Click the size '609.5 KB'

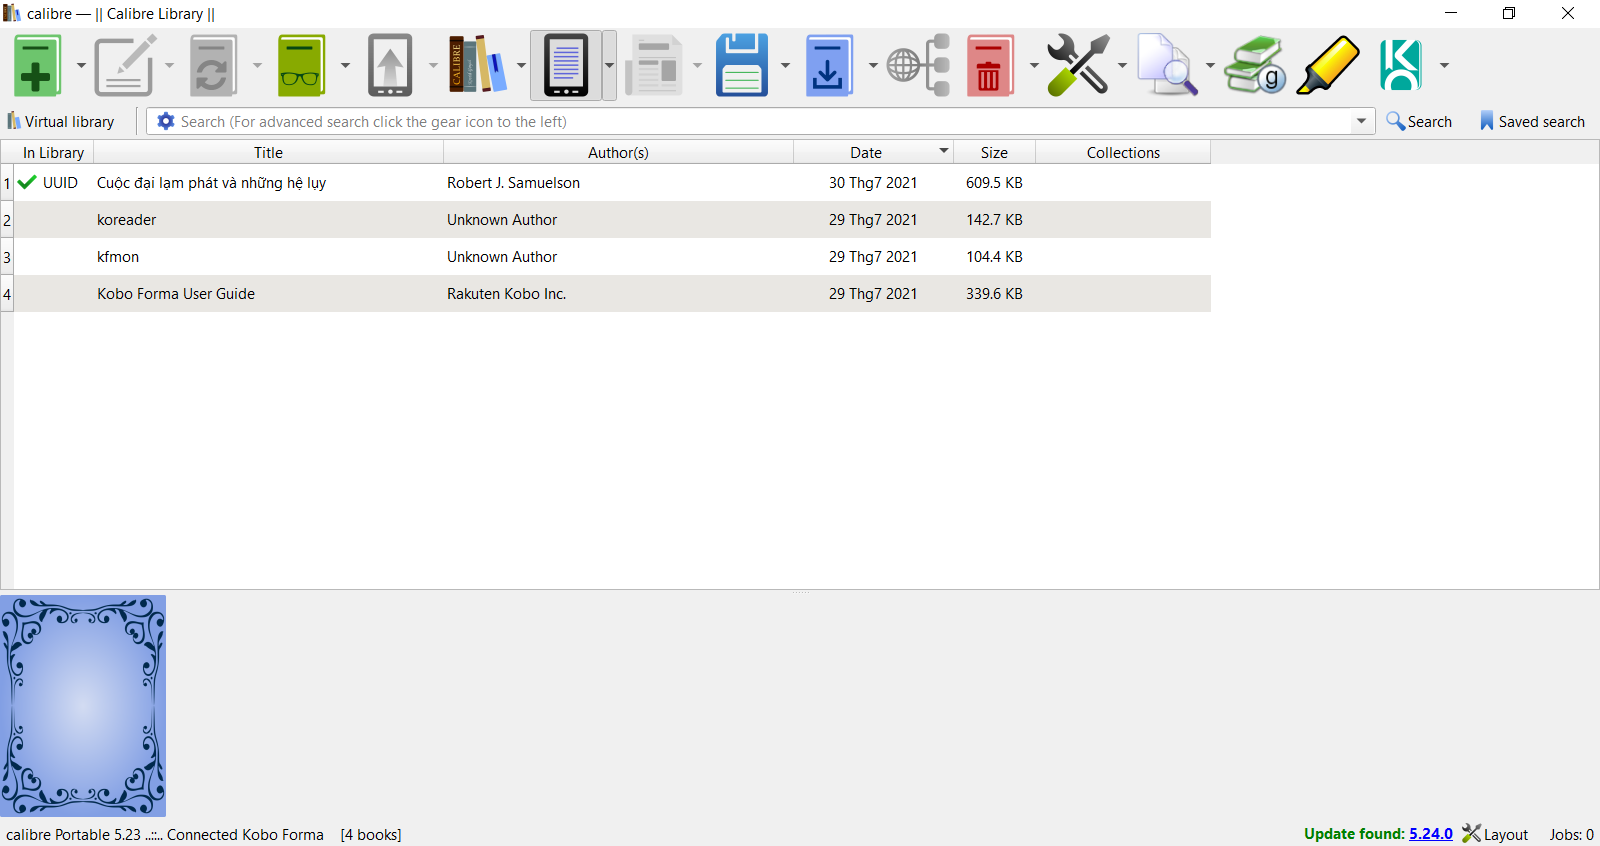point(994,182)
